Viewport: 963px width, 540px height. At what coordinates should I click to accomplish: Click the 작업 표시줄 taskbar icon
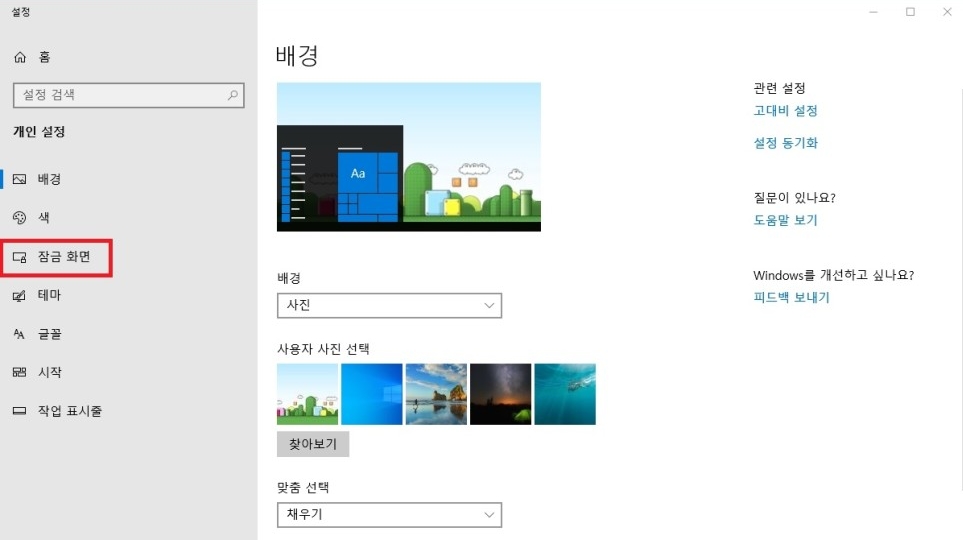pos(20,411)
